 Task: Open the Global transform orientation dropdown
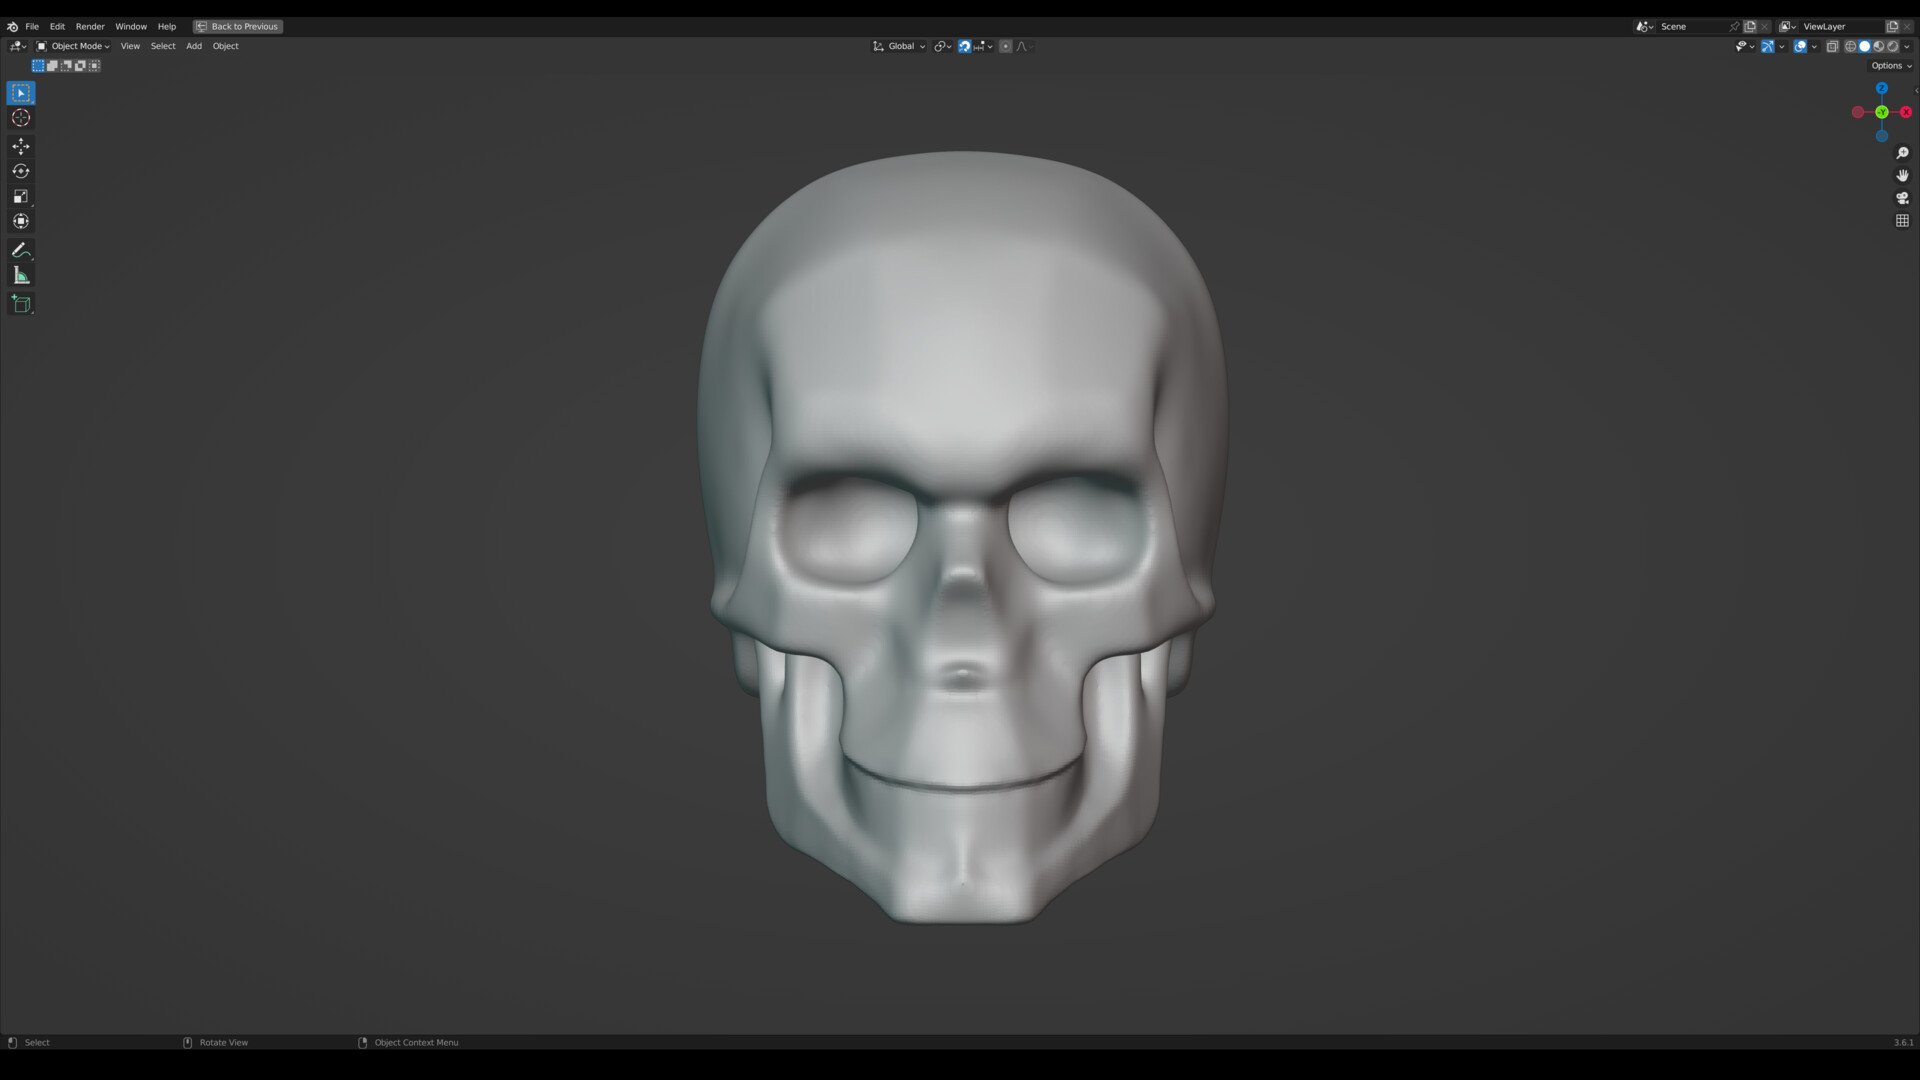click(899, 46)
